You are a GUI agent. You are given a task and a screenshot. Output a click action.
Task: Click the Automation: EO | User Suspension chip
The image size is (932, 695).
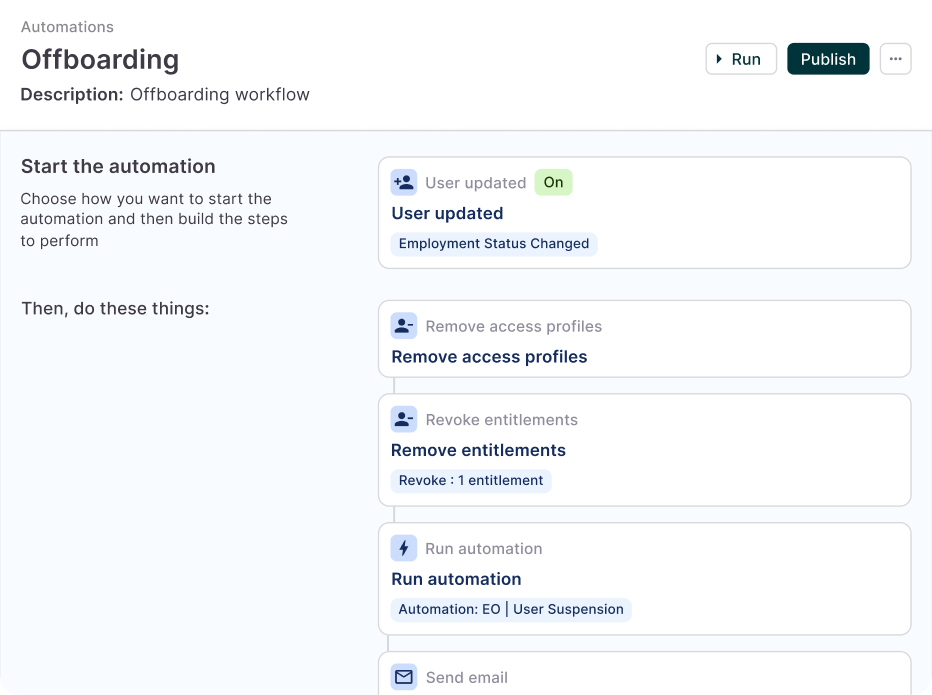tap(511, 609)
